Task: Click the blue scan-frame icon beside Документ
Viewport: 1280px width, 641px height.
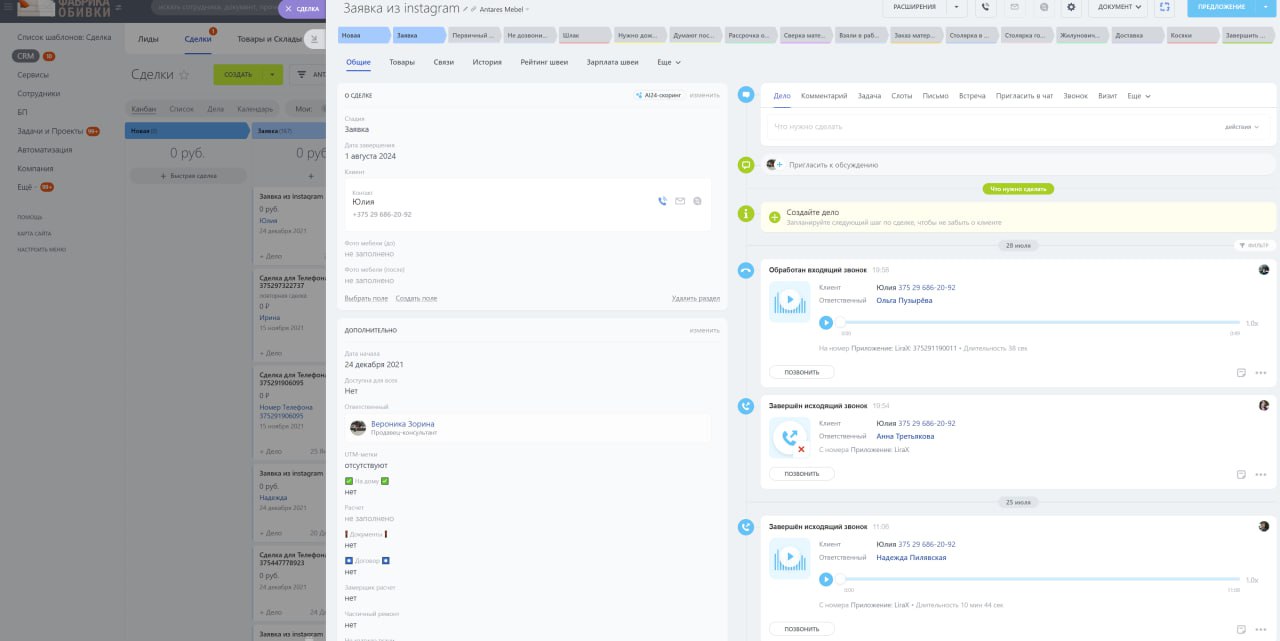Action: click(1164, 7)
